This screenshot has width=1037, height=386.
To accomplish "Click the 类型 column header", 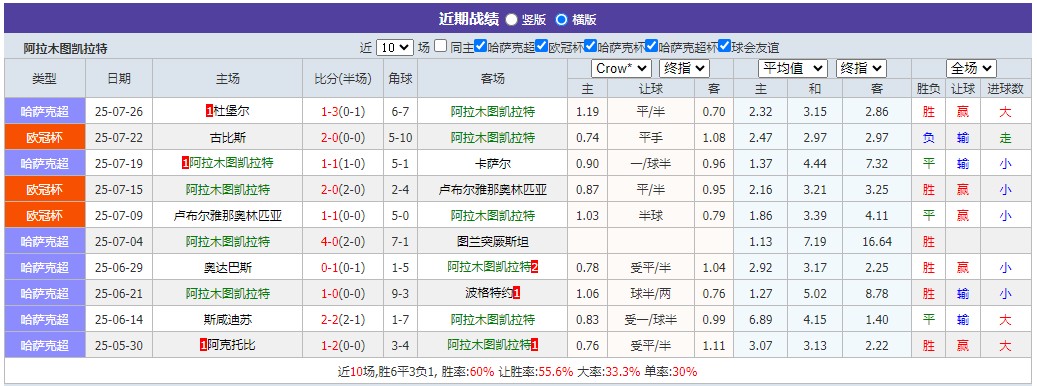I will pyautogui.click(x=45, y=79).
